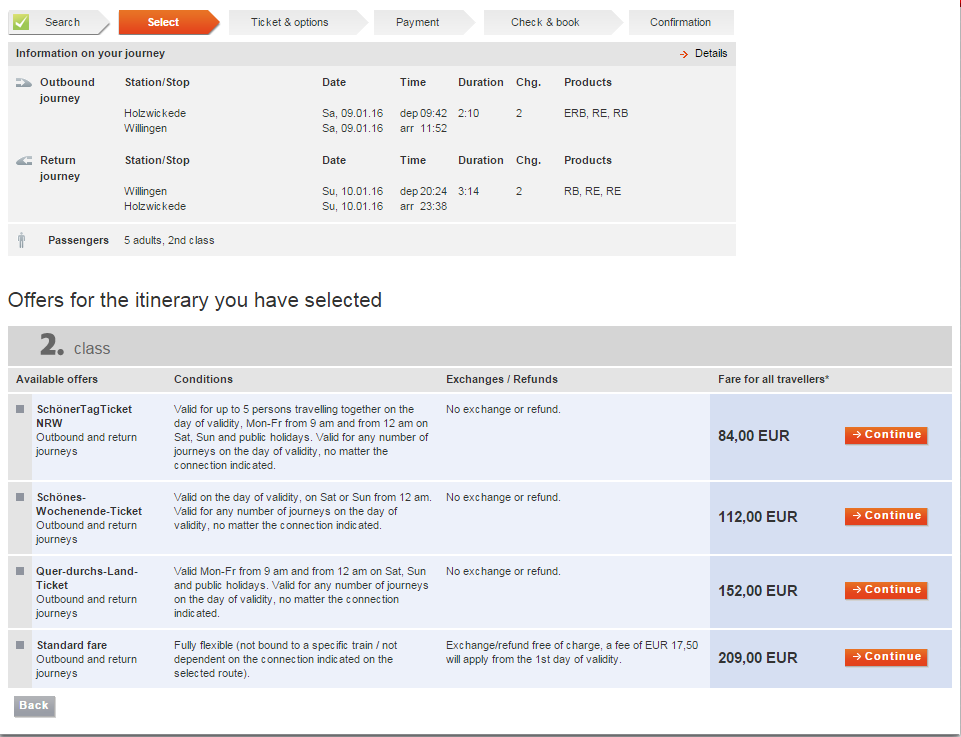Open journey Details link
961x737 pixels.
[711, 54]
